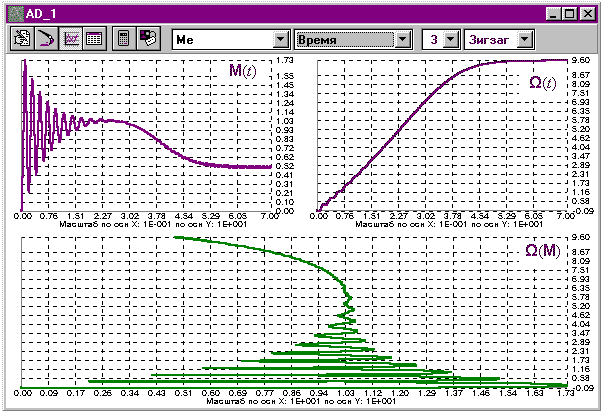601x411 pixels.
Task: Open the Время dropdown list
Action: [x=403, y=39]
